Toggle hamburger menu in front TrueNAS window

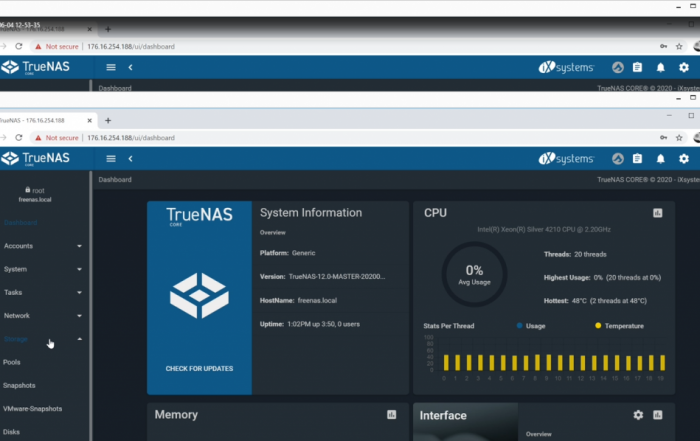click(x=111, y=158)
